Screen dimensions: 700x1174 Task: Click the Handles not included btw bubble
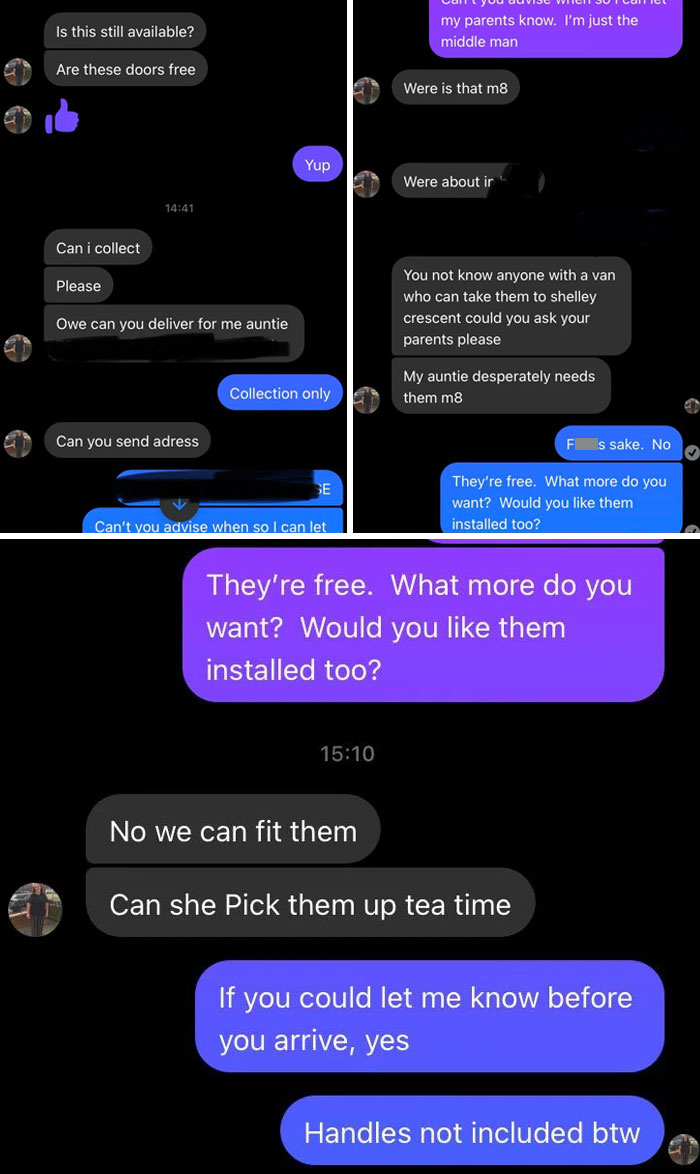[x=472, y=1132]
